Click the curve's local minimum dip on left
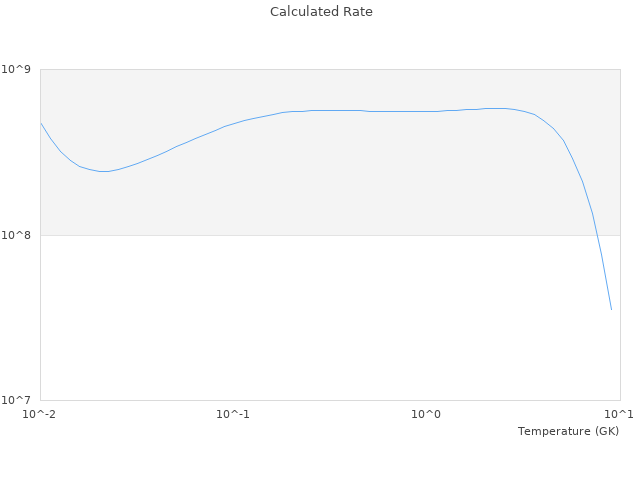Viewport: 640px width, 480px height. pos(102,172)
